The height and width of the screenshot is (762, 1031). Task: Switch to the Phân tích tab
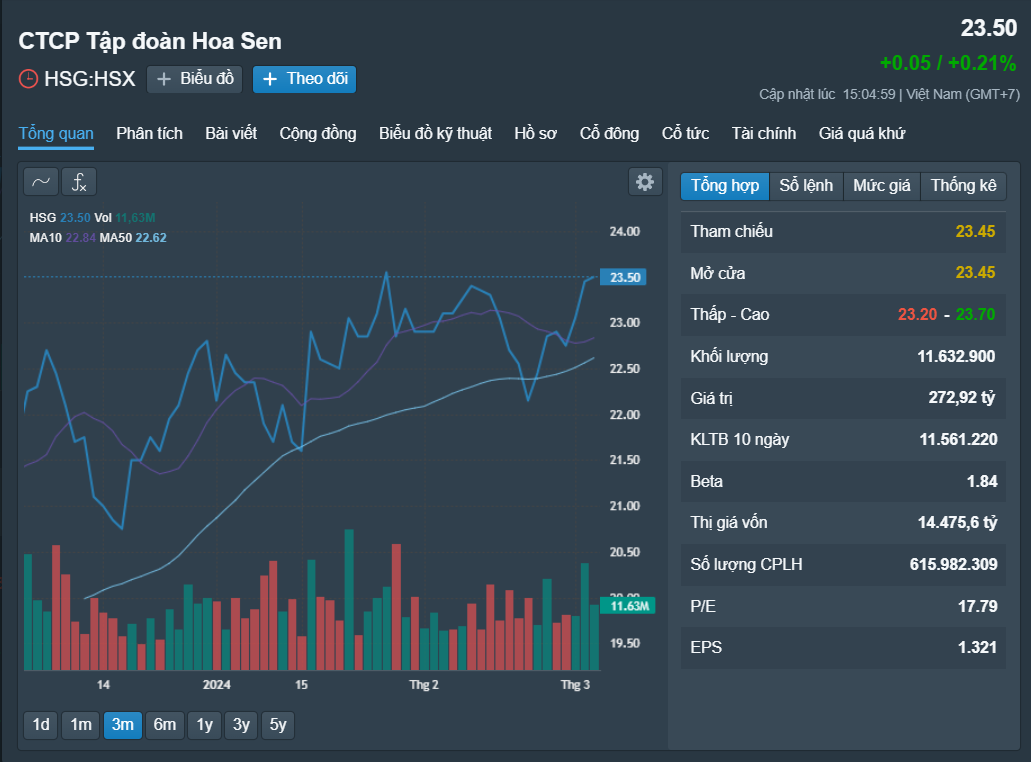point(149,133)
